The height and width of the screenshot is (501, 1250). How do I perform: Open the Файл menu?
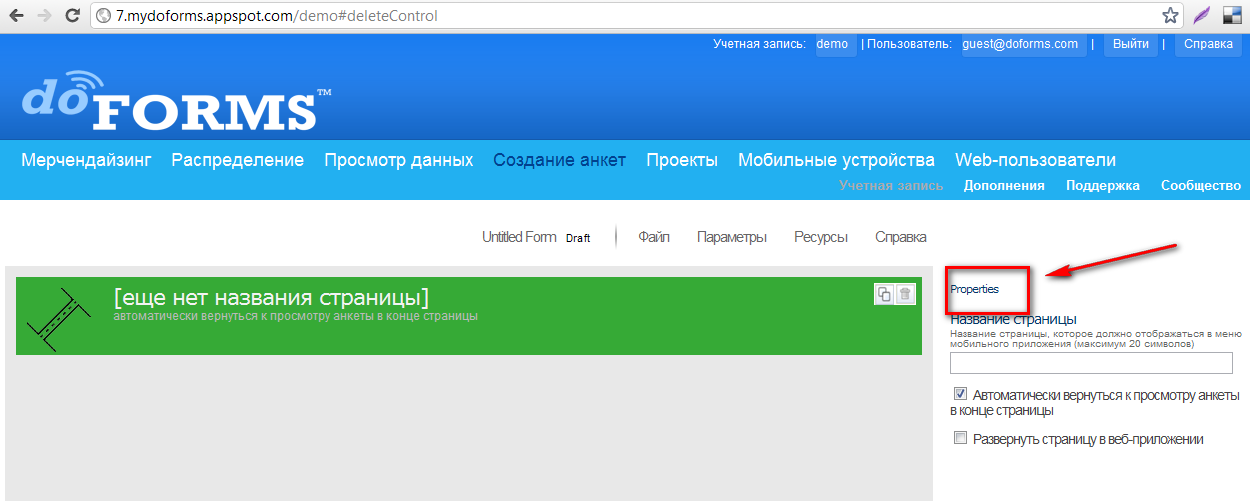pyautogui.click(x=654, y=237)
